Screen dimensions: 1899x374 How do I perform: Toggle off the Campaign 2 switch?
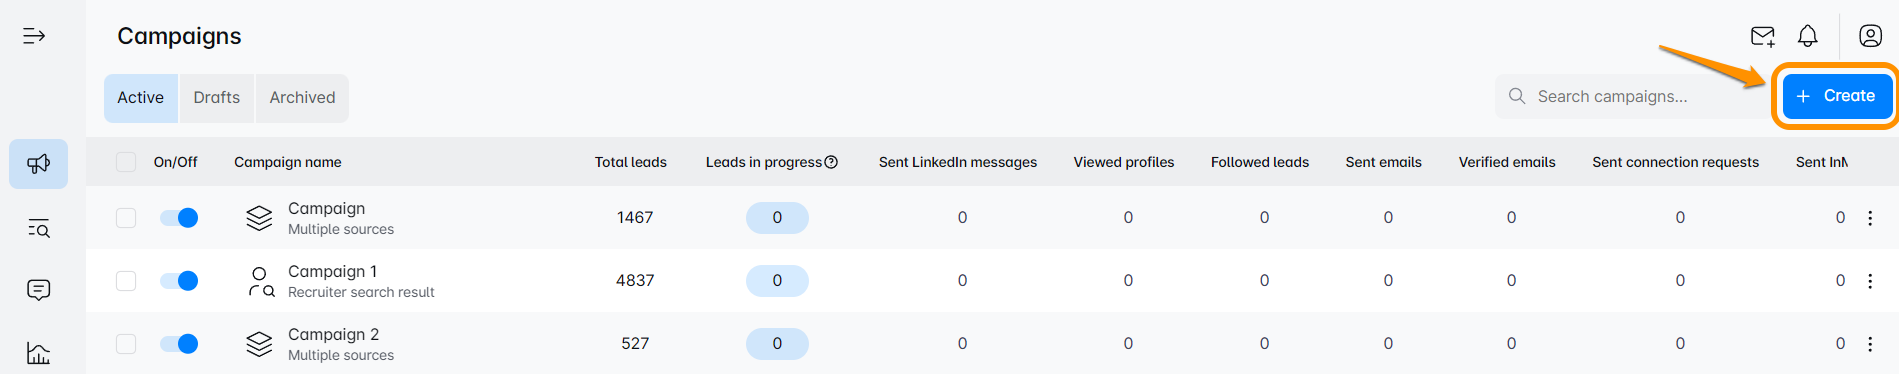coord(179,344)
